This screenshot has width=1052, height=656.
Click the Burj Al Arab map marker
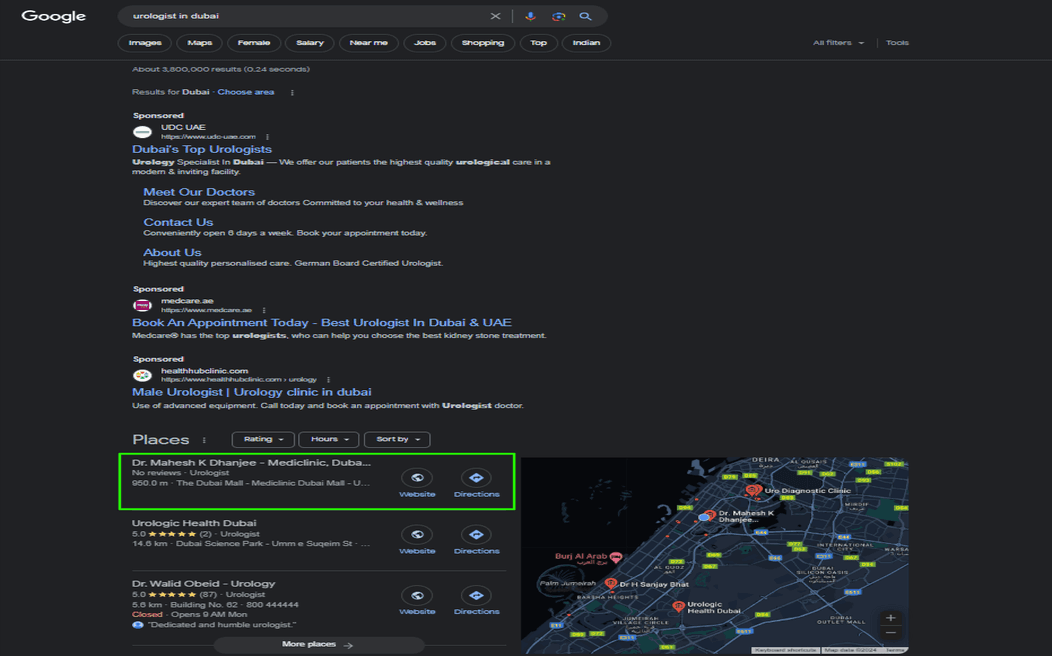(x=616, y=557)
